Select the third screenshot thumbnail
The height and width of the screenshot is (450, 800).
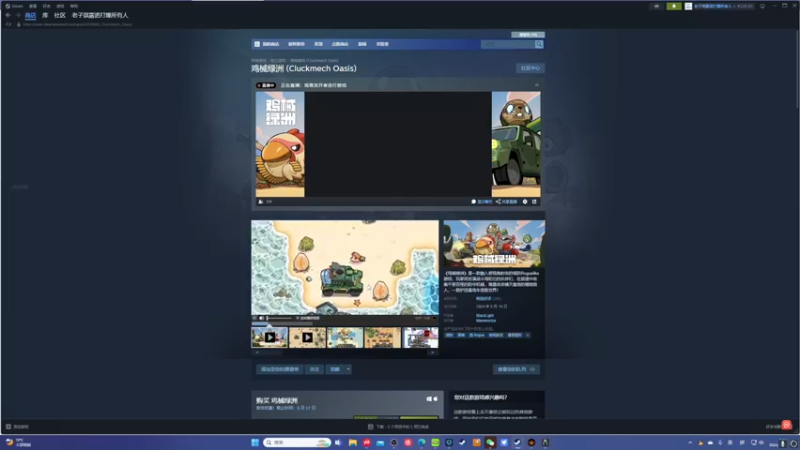(345, 338)
